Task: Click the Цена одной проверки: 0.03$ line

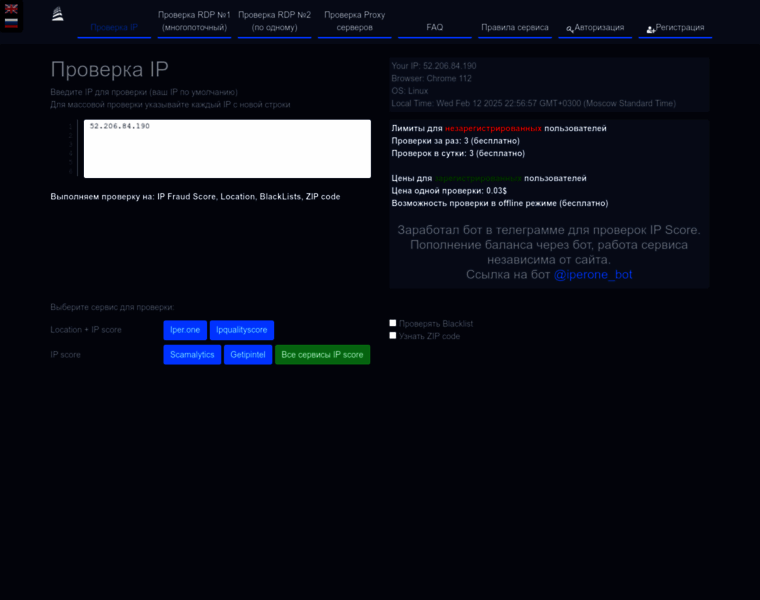Action: point(449,191)
